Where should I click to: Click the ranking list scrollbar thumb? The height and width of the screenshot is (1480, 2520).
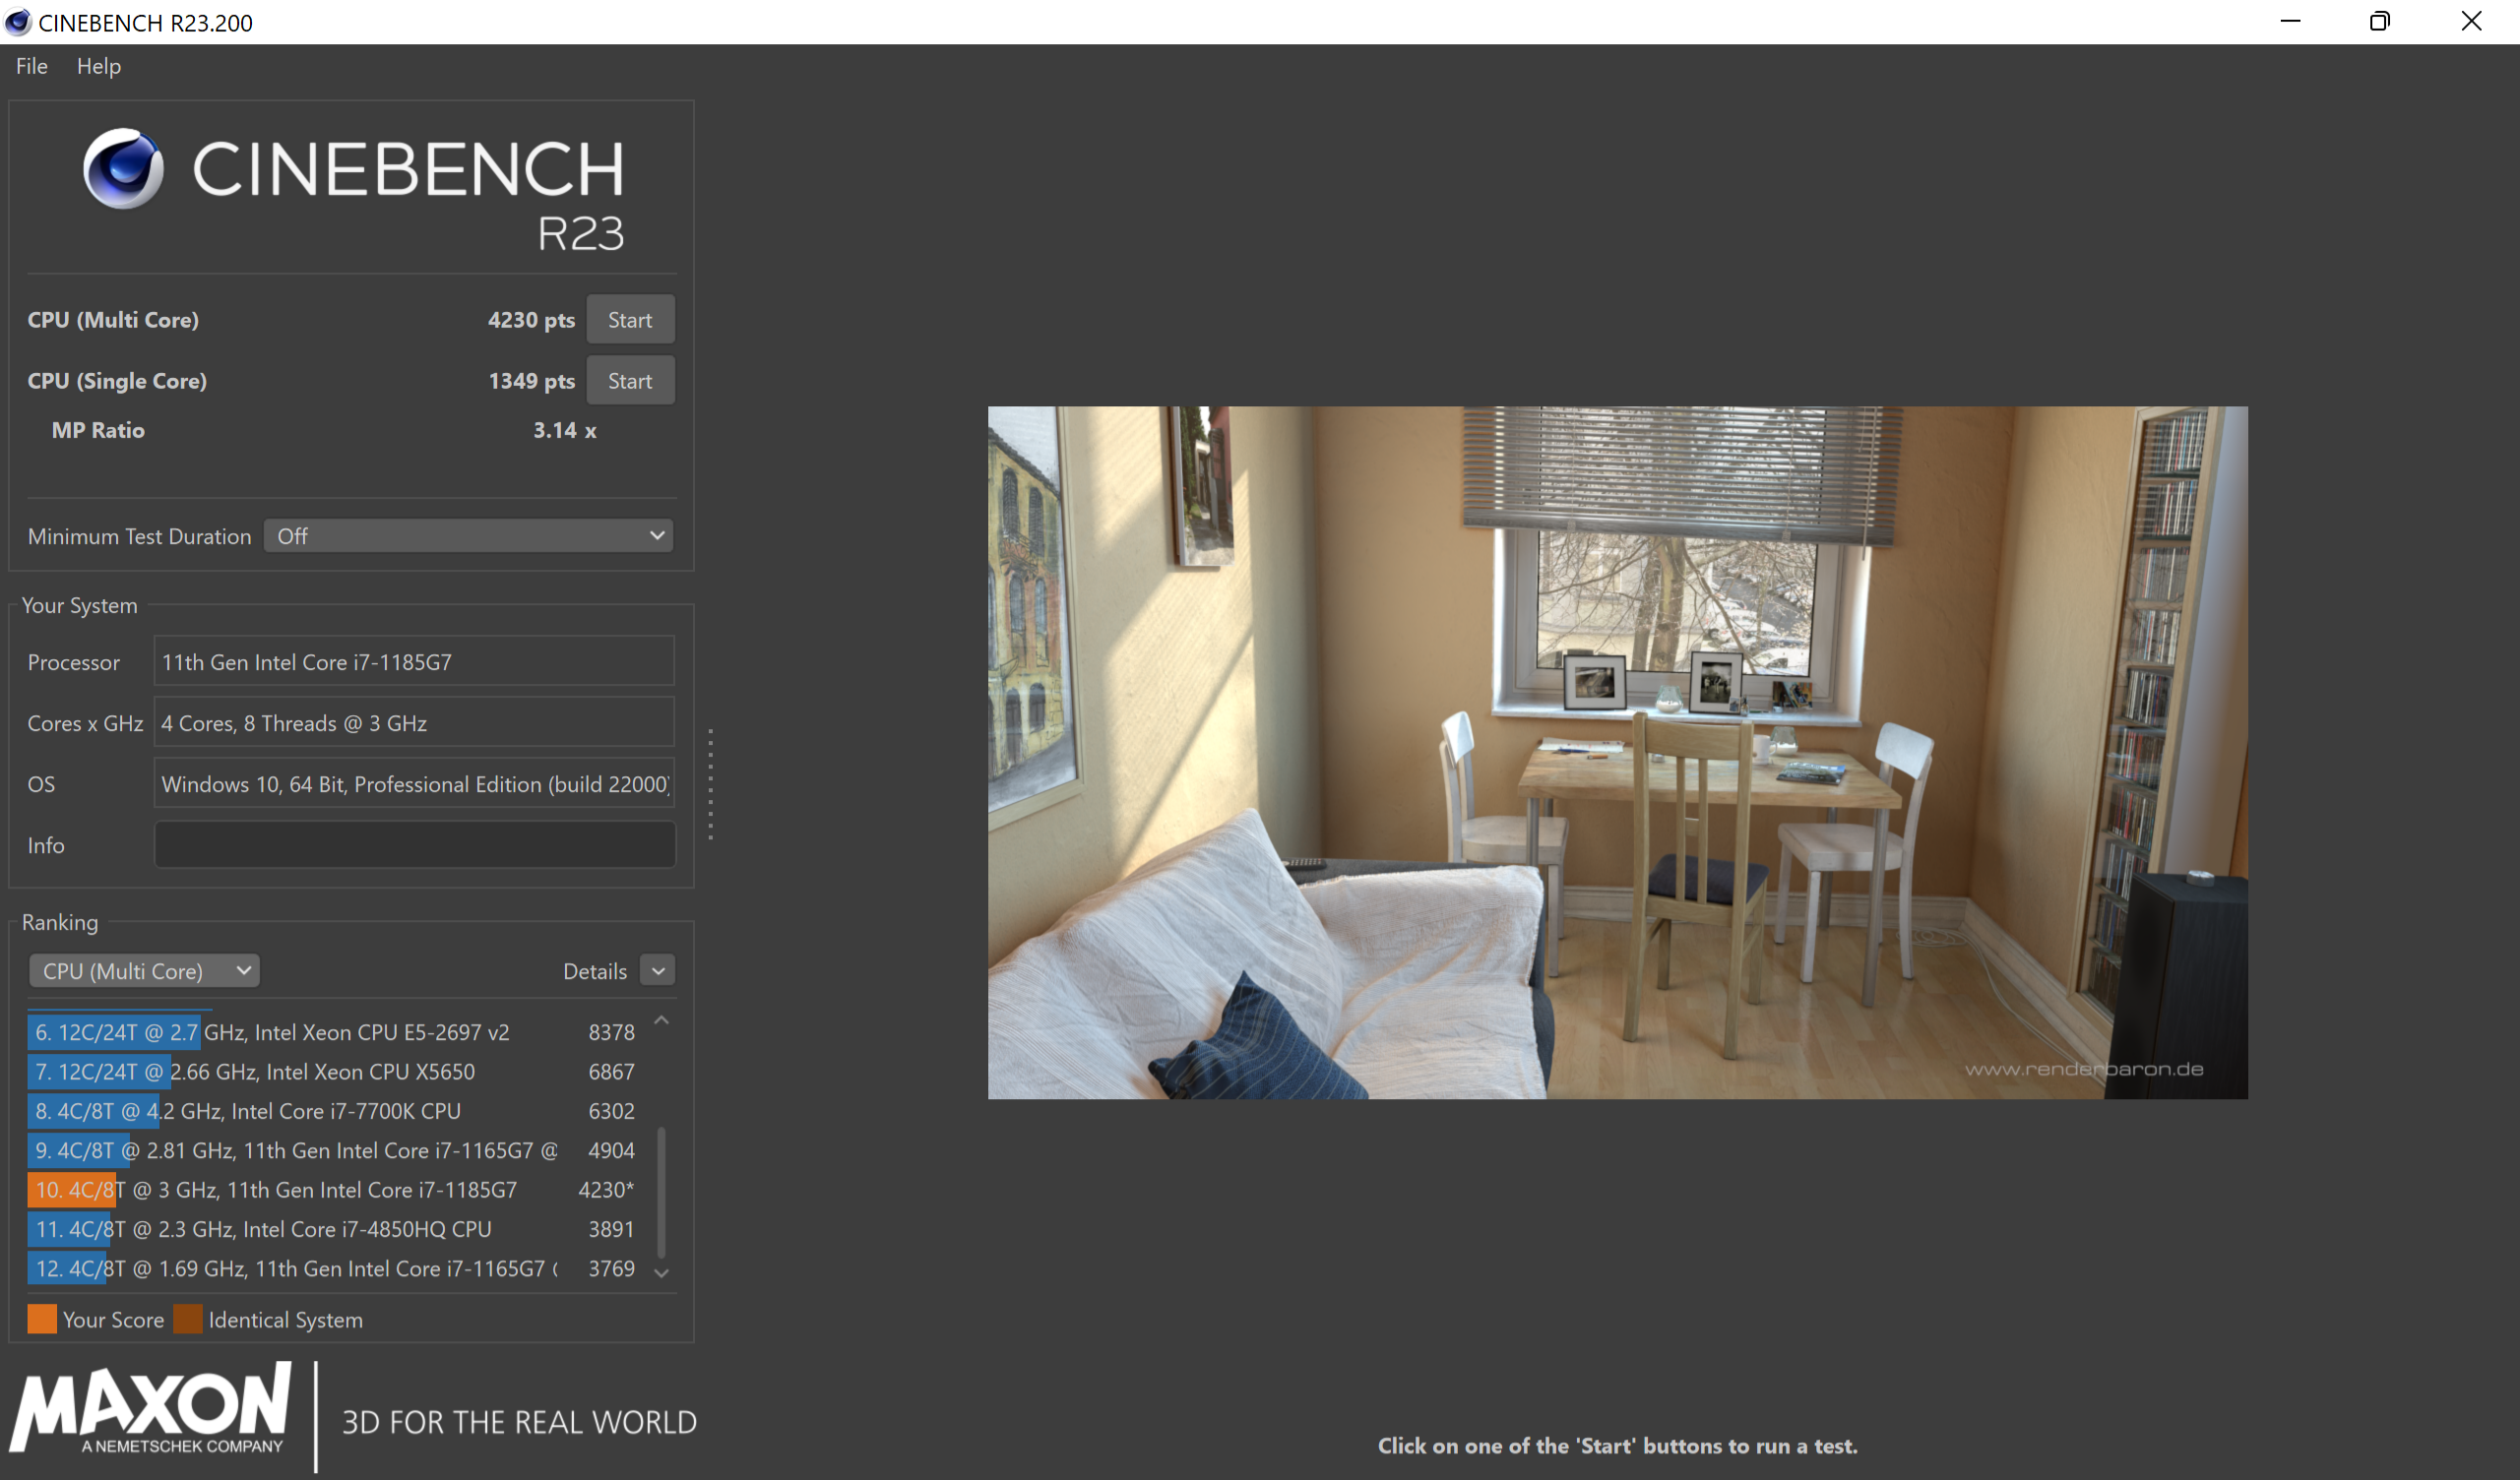[x=661, y=1192]
